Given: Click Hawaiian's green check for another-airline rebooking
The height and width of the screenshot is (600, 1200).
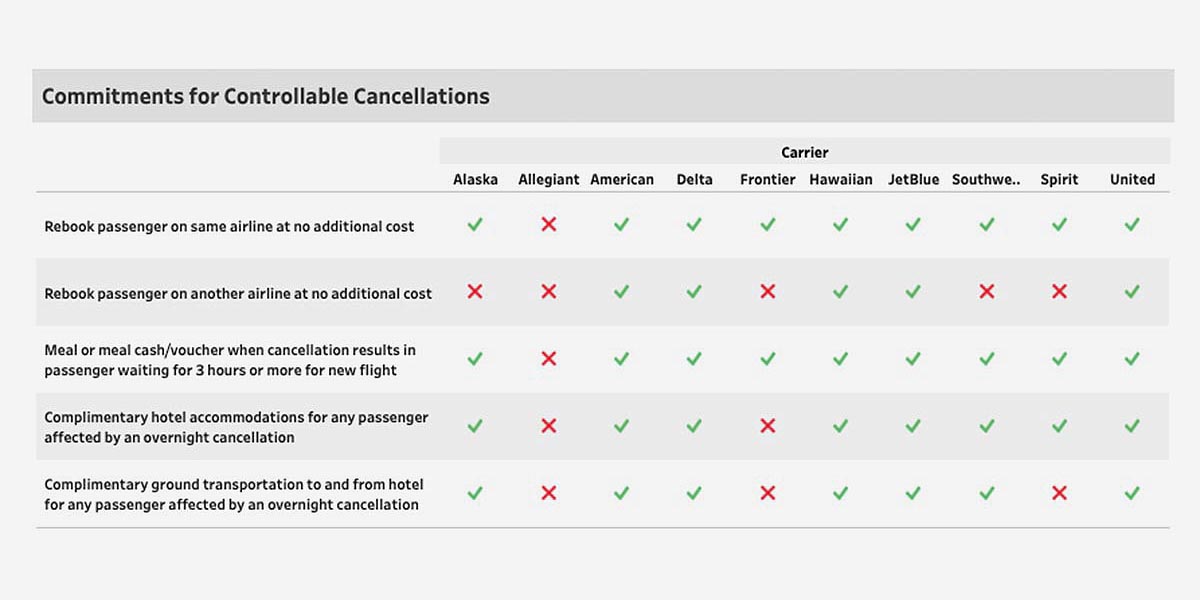Looking at the screenshot, I should tap(841, 292).
